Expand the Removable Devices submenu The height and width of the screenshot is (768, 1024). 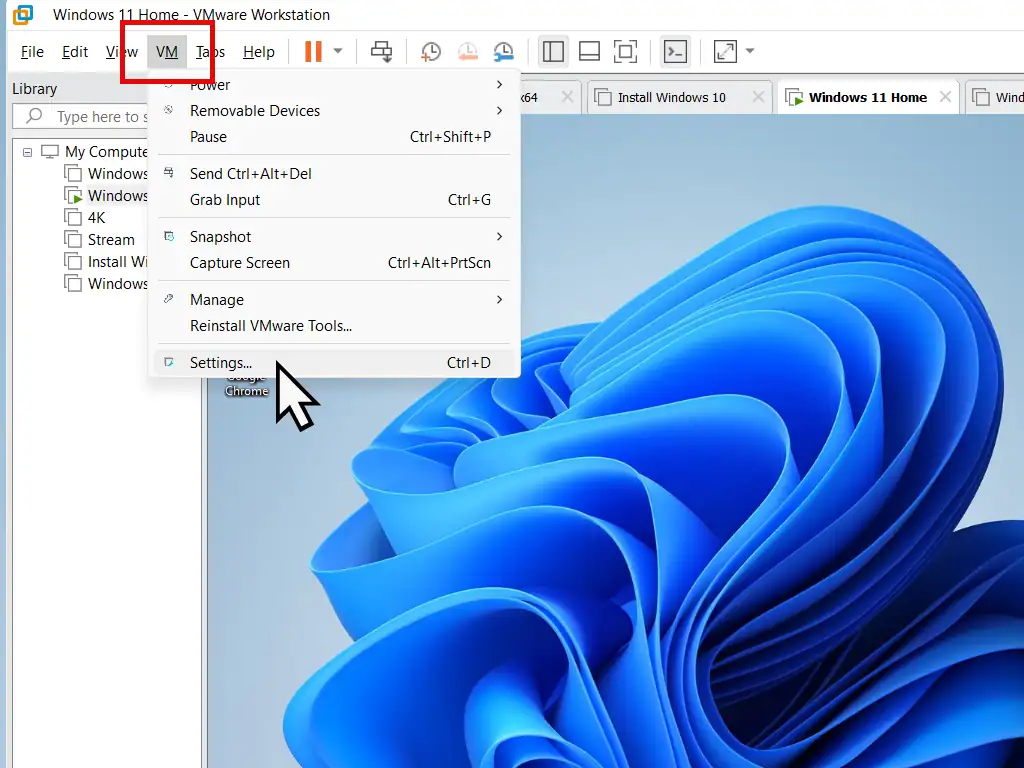pos(334,110)
